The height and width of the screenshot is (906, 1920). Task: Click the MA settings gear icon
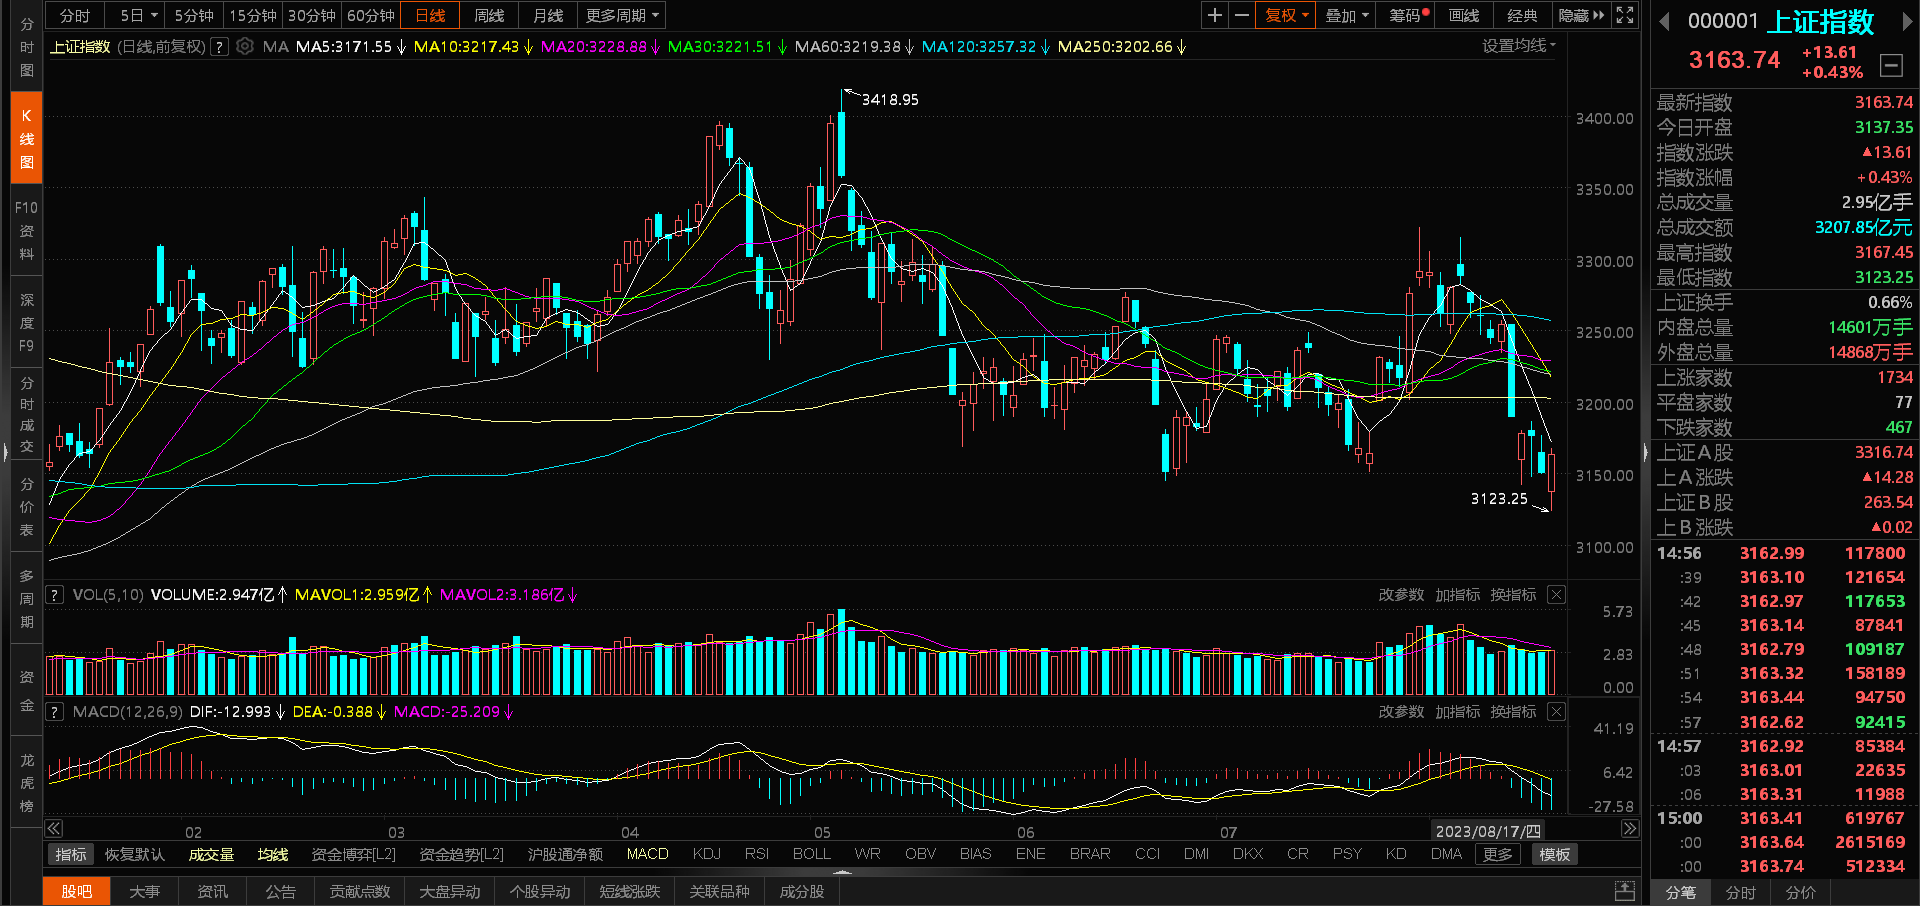[245, 47]
